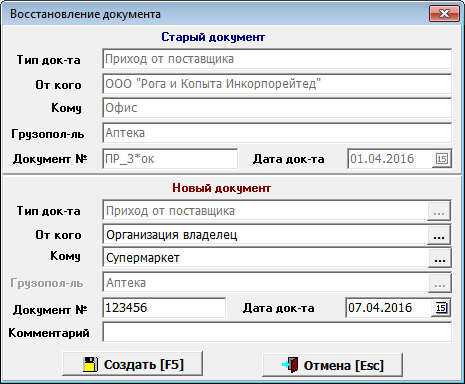Viewport: 465px width, 384px height.
Task: Click the Комментарий label
Action: (x=49, y=333)
